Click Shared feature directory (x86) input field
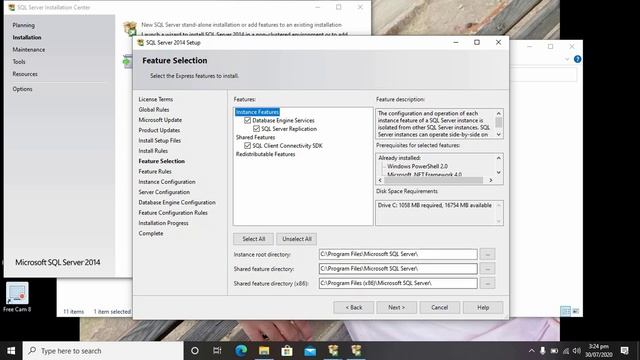 [x=398, y=283]
